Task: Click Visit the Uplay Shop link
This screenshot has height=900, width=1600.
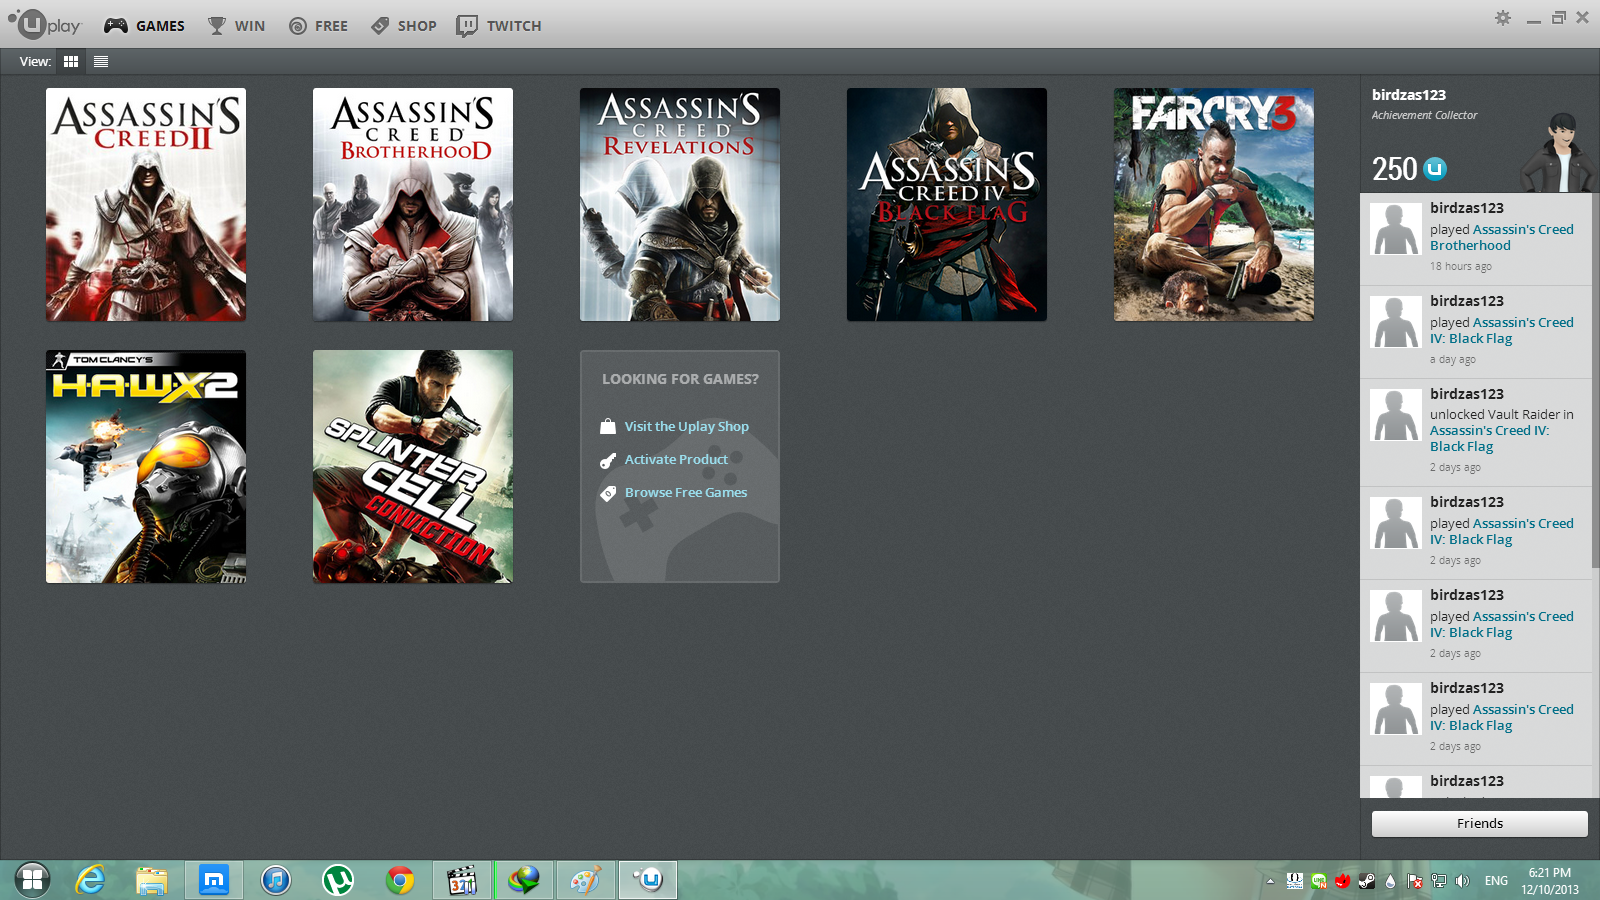Action: 687,427
